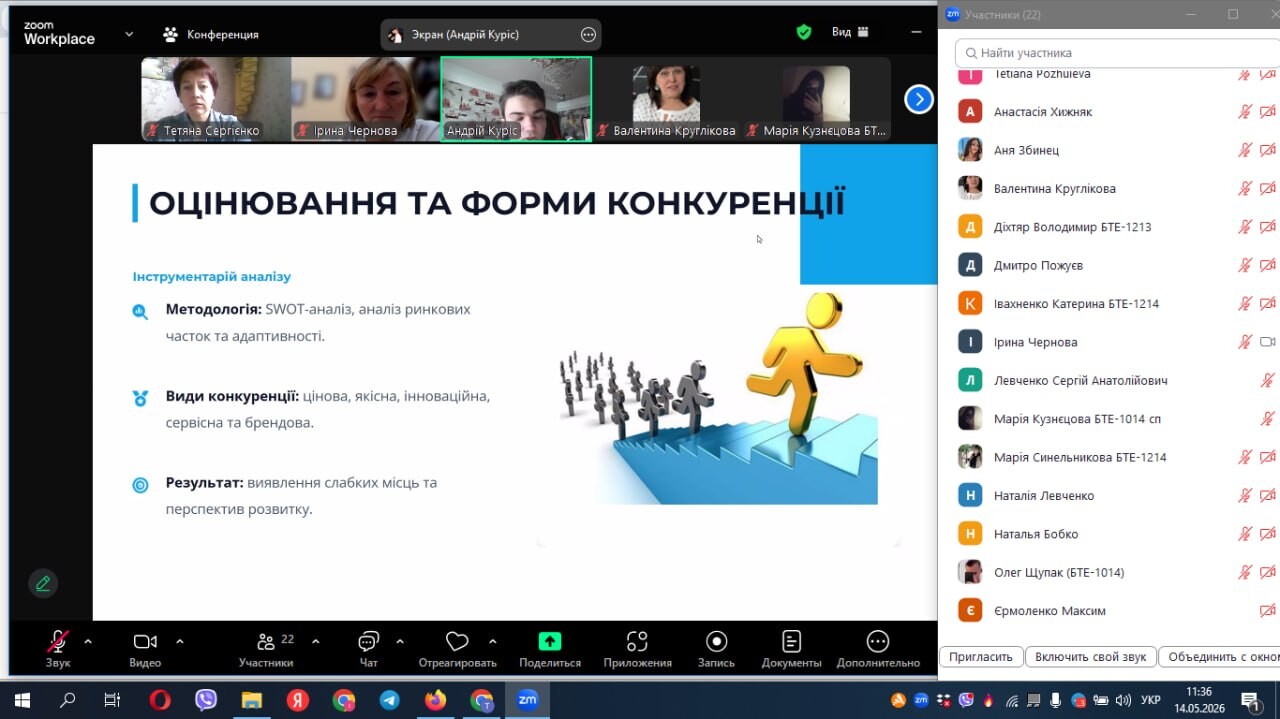Select participant Валентина Круглікова in list
This screenshot has height=719, width=1280.
pos(1109,189)
